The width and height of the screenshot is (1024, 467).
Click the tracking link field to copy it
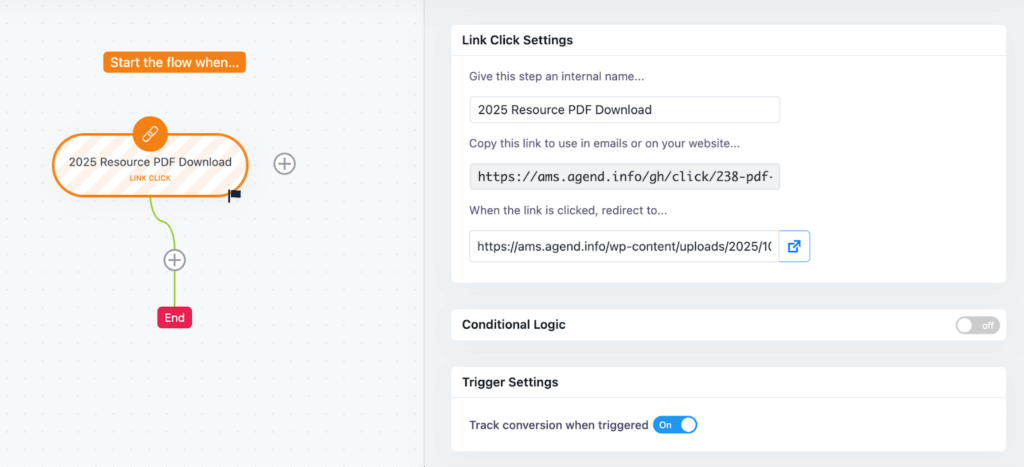(624, 176)
